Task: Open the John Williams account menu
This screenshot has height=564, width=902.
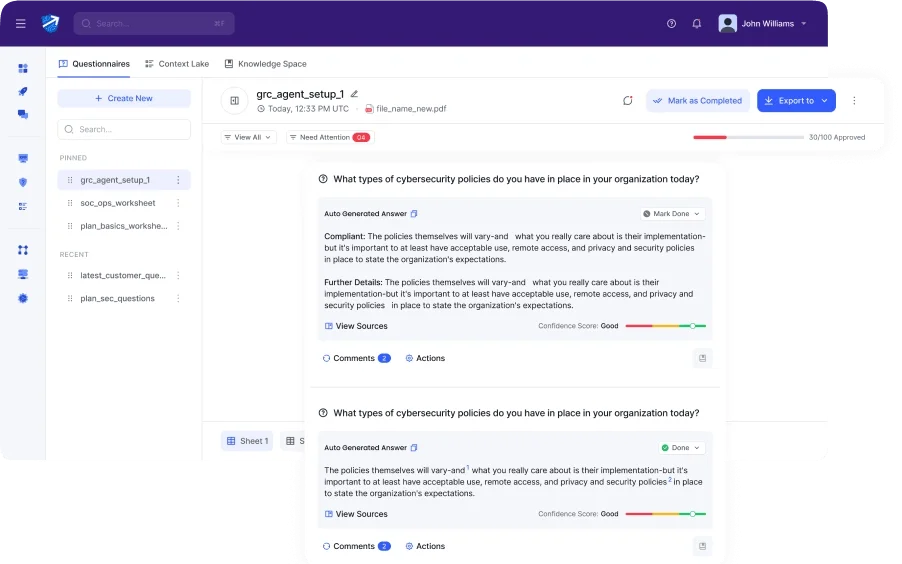Action: [763, 24]
